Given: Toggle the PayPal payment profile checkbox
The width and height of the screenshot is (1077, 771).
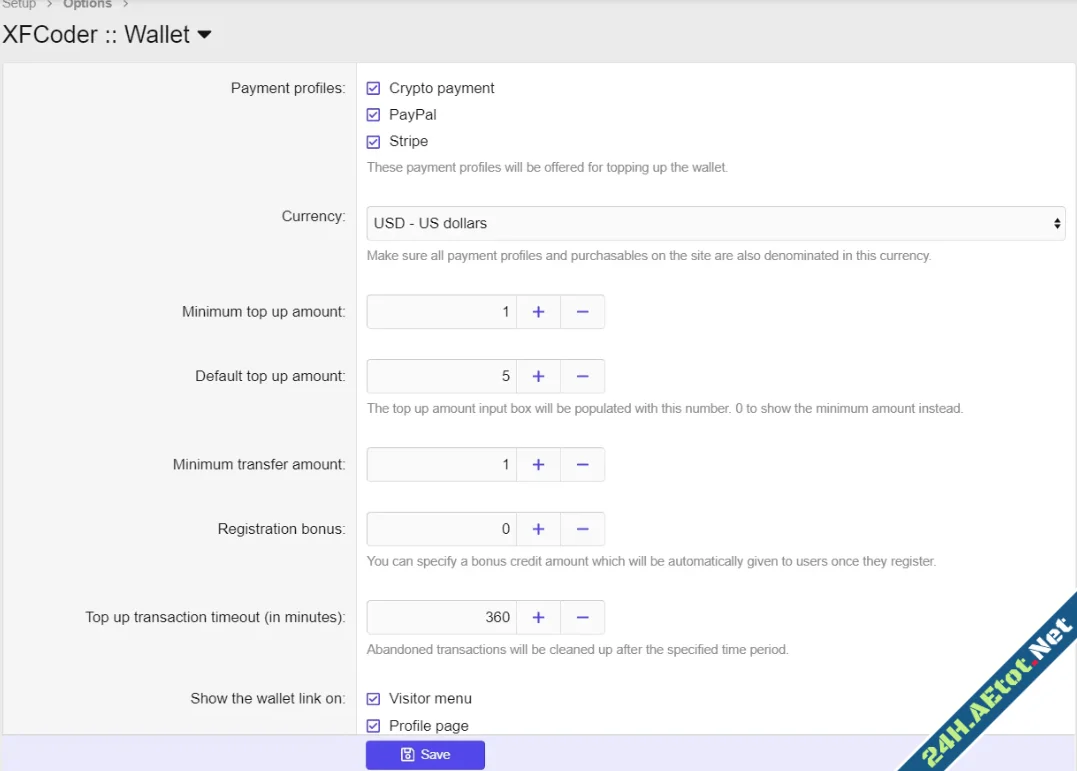Looking at the screenshot, I should (374, 115).
